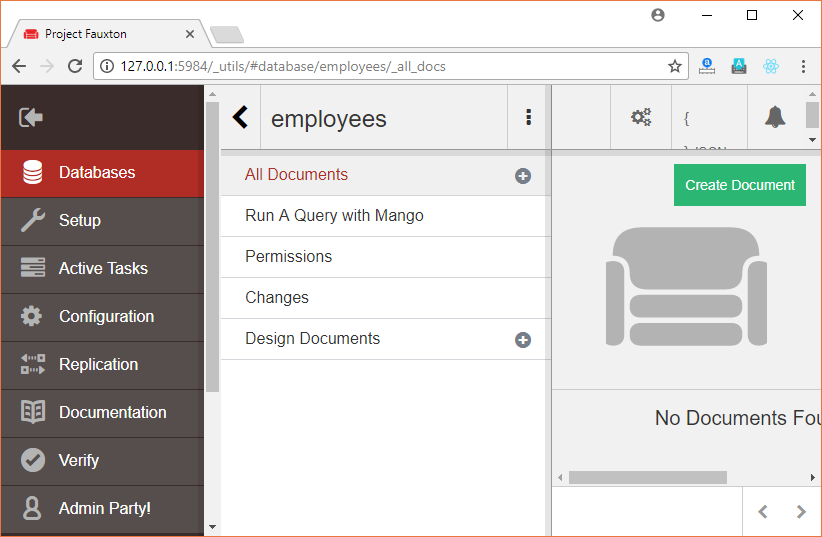Open the Setup page
822x537 pixels.
point(102,221)
